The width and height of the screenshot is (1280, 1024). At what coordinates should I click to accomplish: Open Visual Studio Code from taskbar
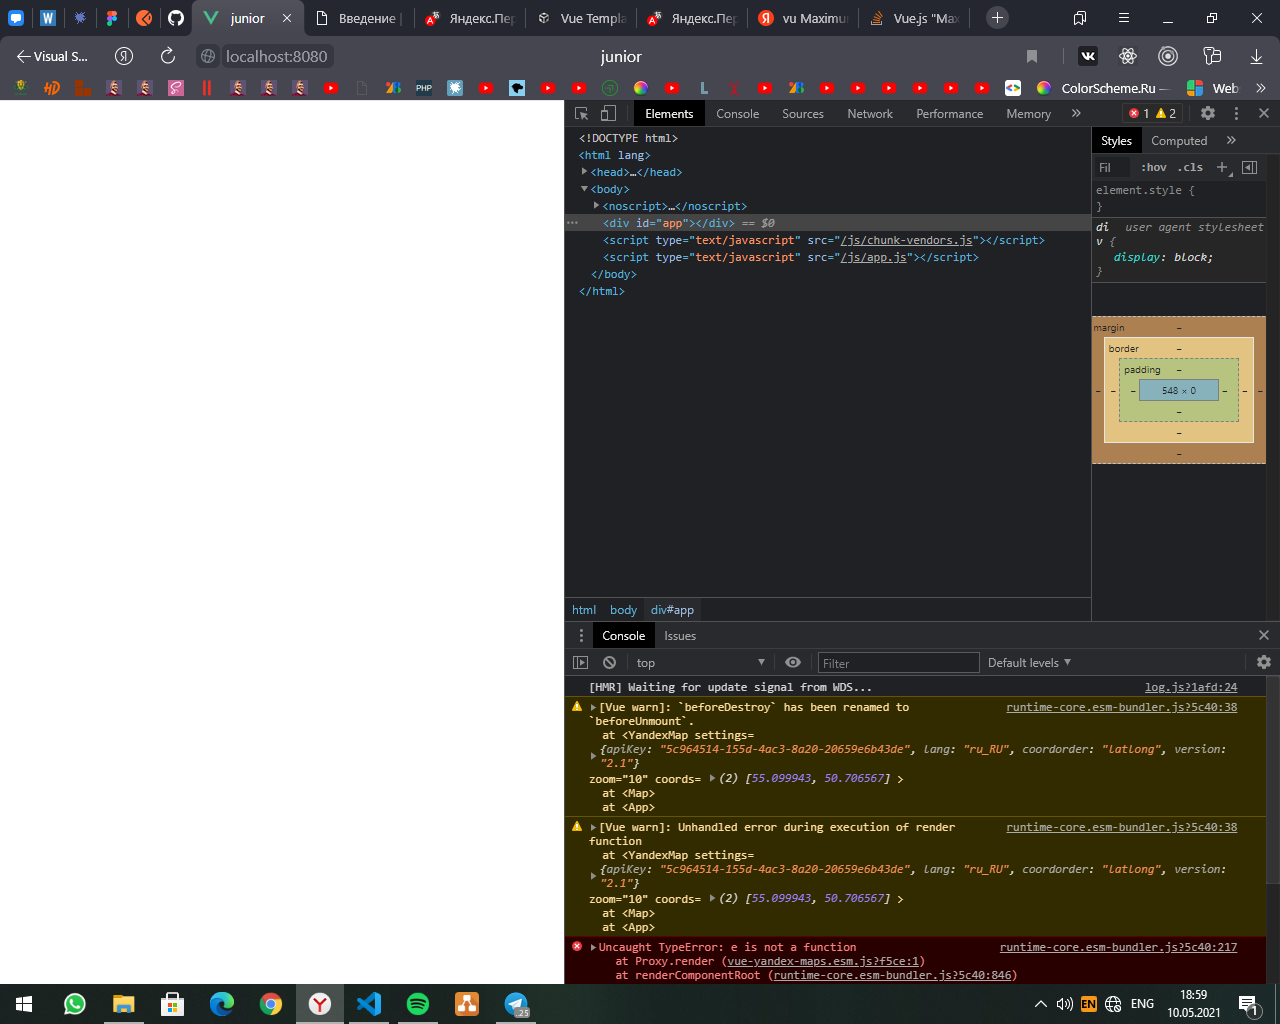pos(369,1004)
